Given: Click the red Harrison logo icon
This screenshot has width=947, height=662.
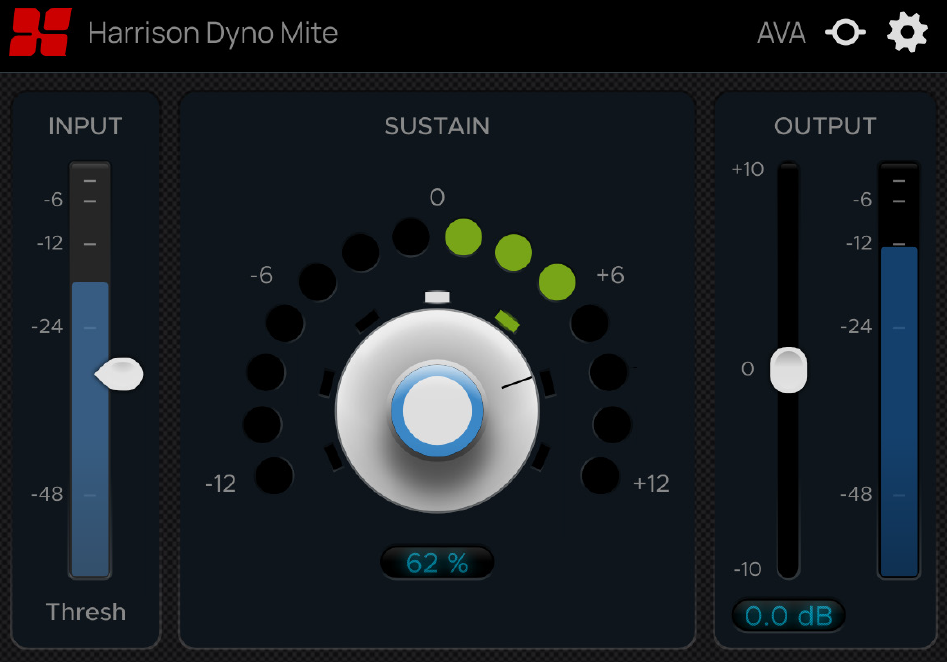Looking at the screenshot, I should pos(40,32).
